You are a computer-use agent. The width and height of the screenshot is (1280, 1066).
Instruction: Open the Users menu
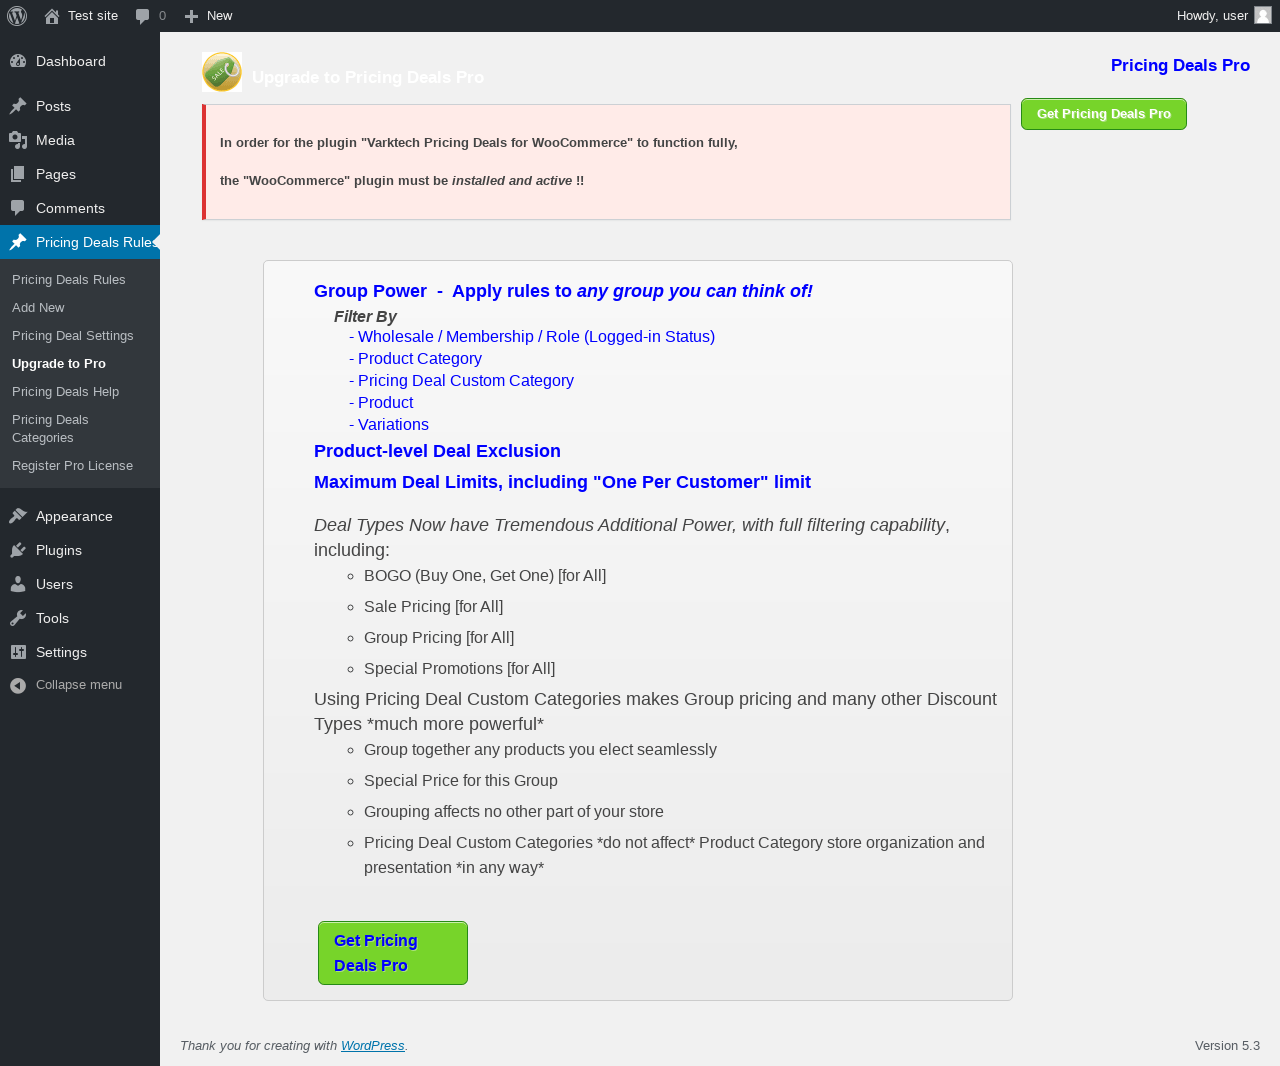pyautogui.click(x=80, y=584)
